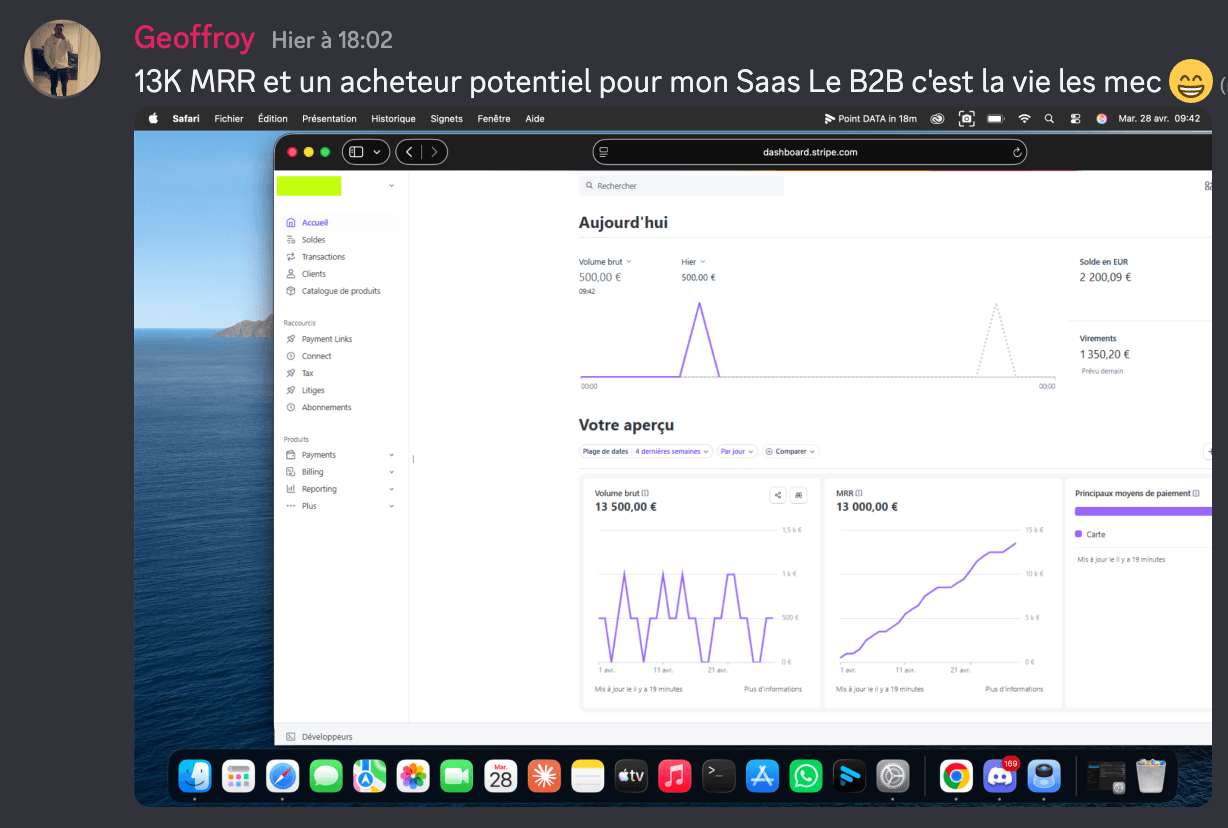
Task: Open the Édition menu
Action: click(273, 118)
